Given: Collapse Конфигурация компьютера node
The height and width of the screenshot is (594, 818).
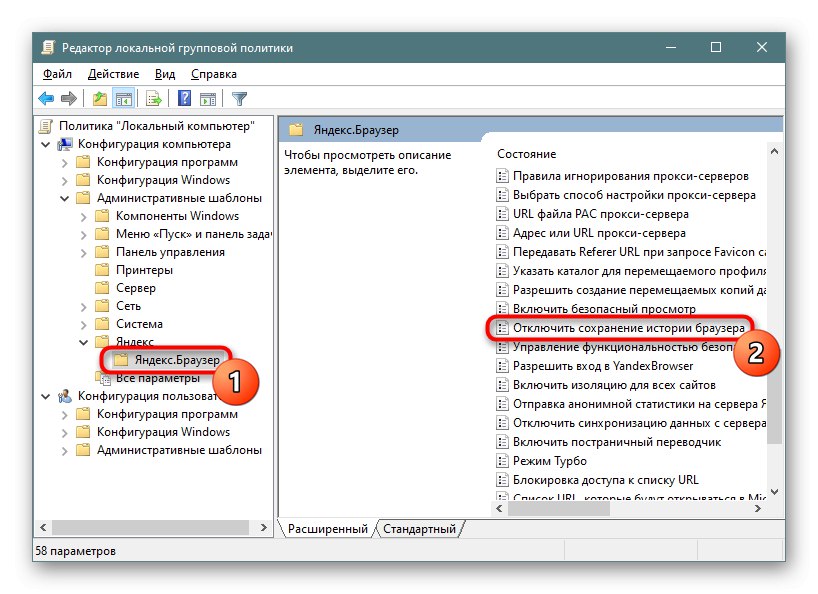Looking at the screenshot, I should coord(46,144).
